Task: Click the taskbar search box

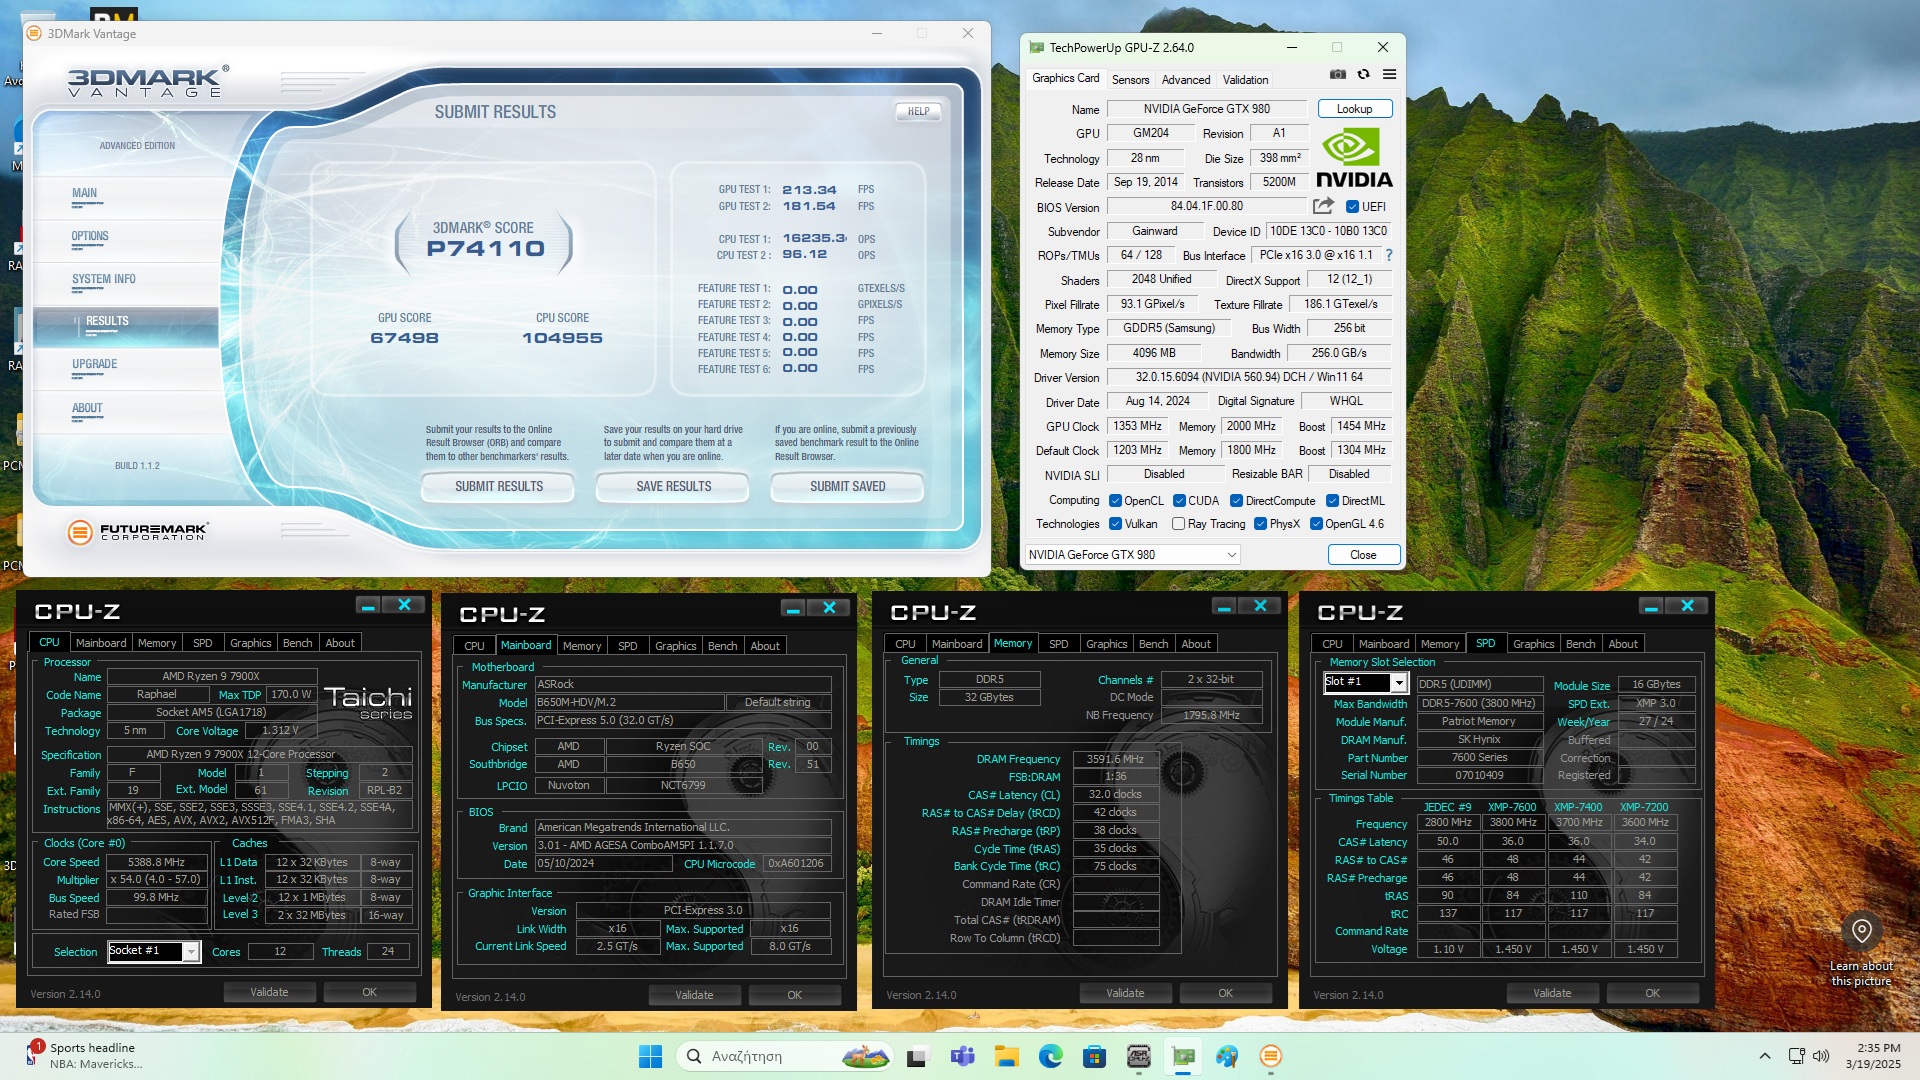Action: 784,1056
